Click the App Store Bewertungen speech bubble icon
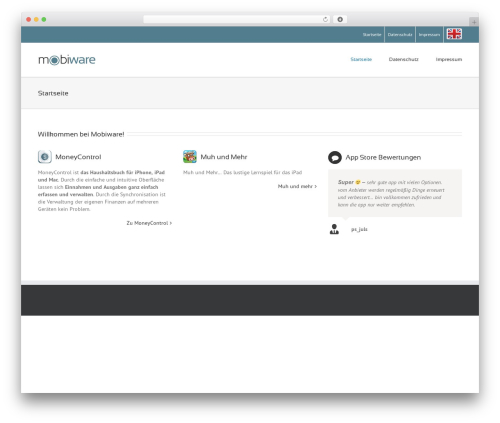500x423 pixels. pos(335,157)
